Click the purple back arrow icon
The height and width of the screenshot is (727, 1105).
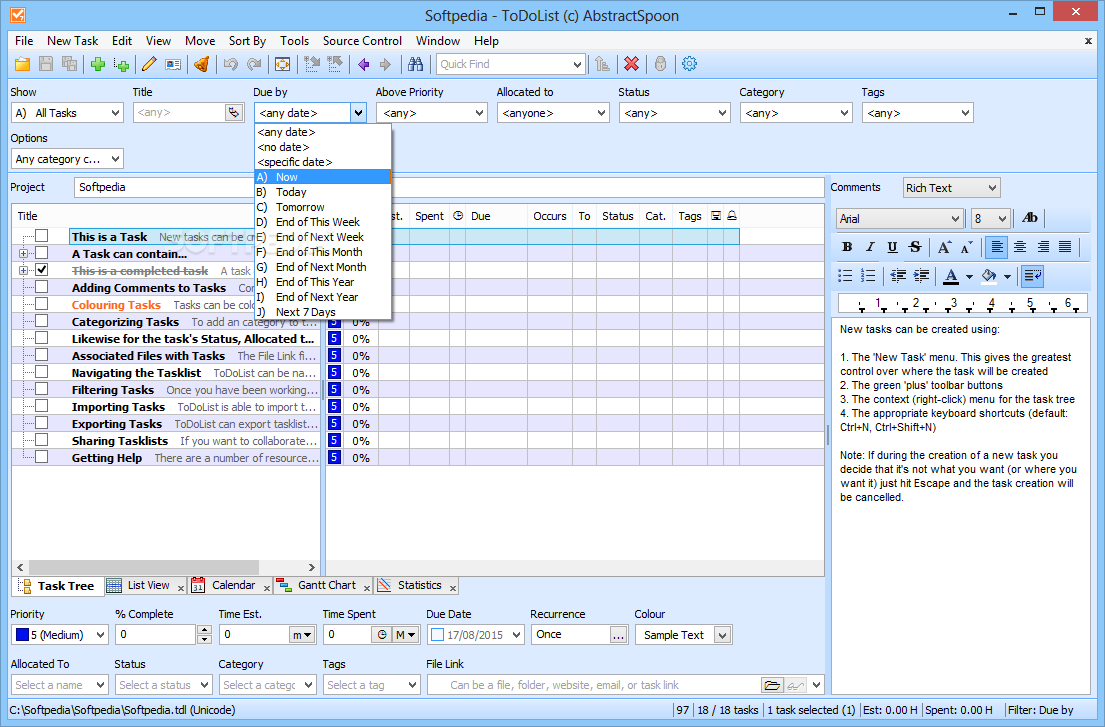(x=363, y=64)
